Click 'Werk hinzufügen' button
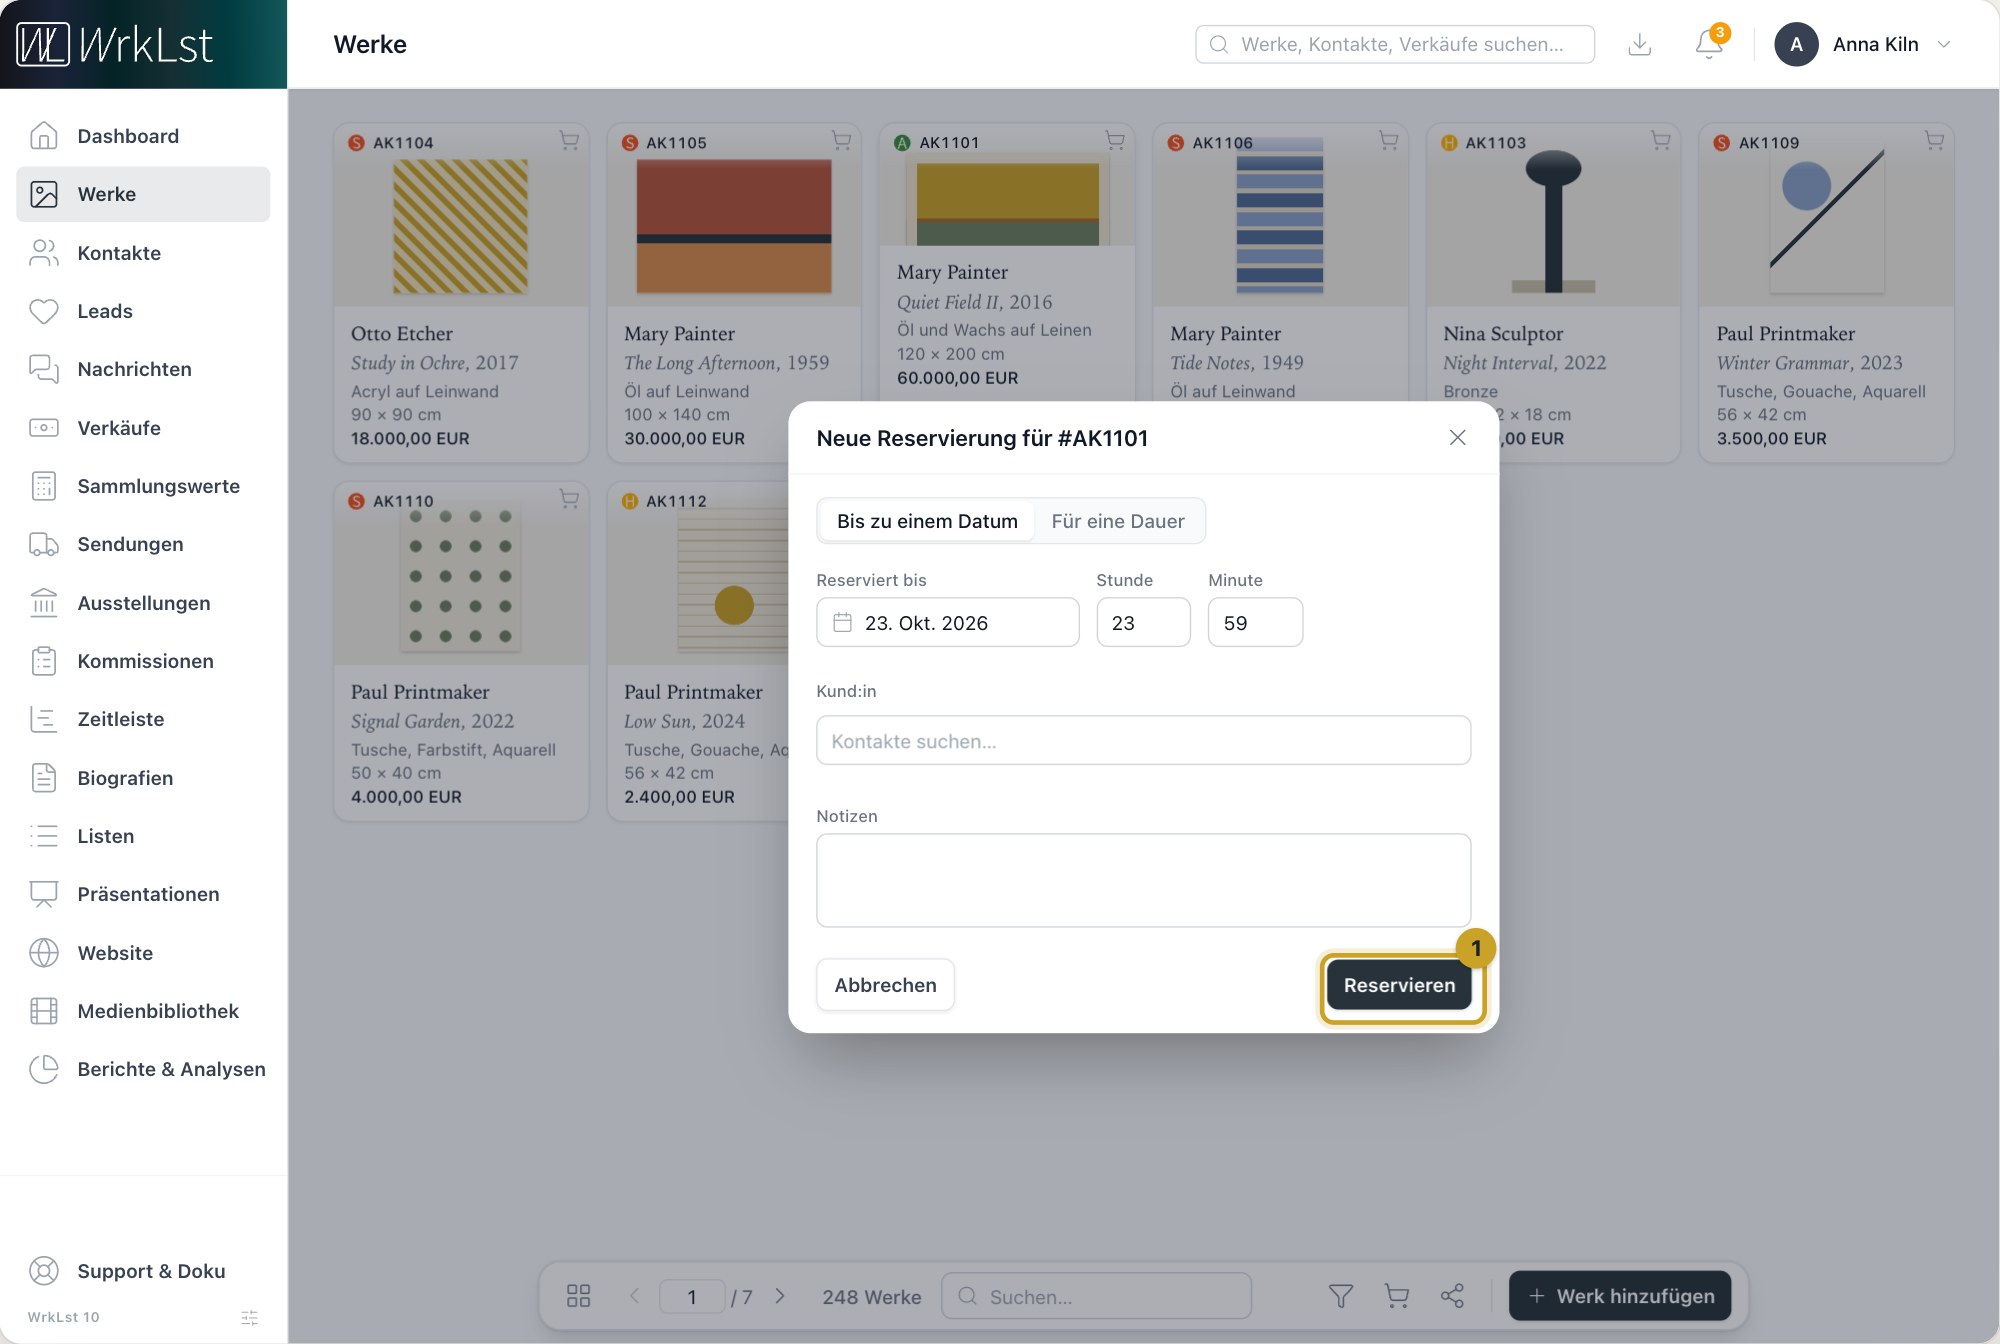Image resolution: width=2000 pixels, height=1344 pixels. (x=1620, y=1296)
